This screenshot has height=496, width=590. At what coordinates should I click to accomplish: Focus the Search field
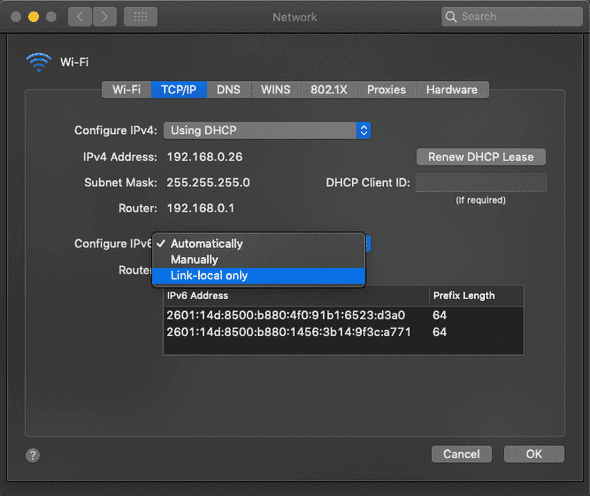(512, 17)
